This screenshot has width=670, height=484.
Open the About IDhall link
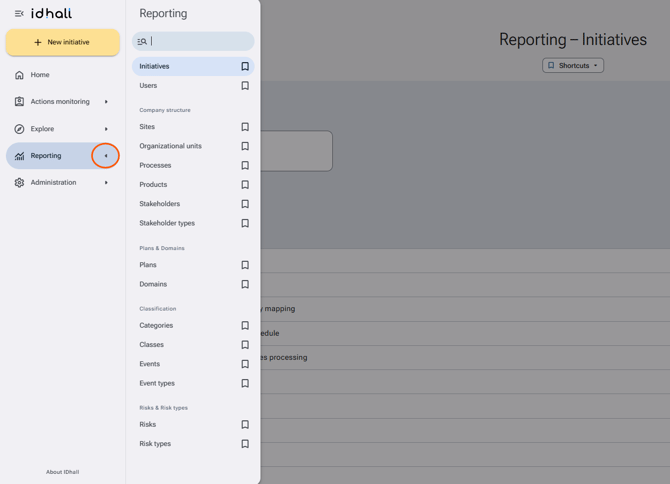62,472
